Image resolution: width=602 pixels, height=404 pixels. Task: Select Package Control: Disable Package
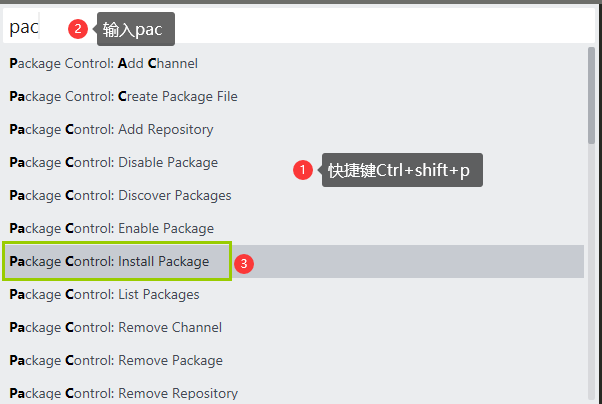coord(113,162)
